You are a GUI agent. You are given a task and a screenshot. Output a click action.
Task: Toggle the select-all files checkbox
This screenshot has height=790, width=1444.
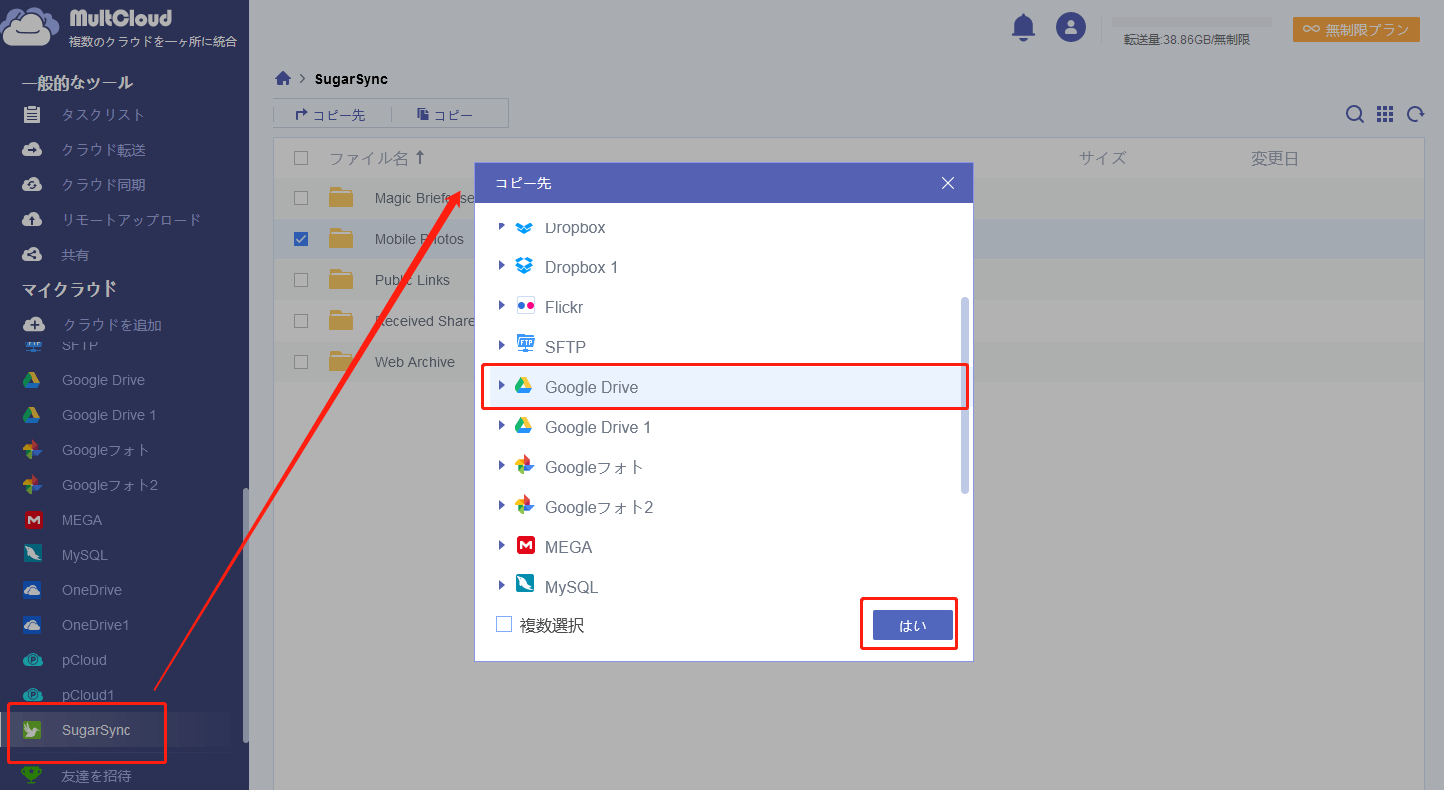301,158
